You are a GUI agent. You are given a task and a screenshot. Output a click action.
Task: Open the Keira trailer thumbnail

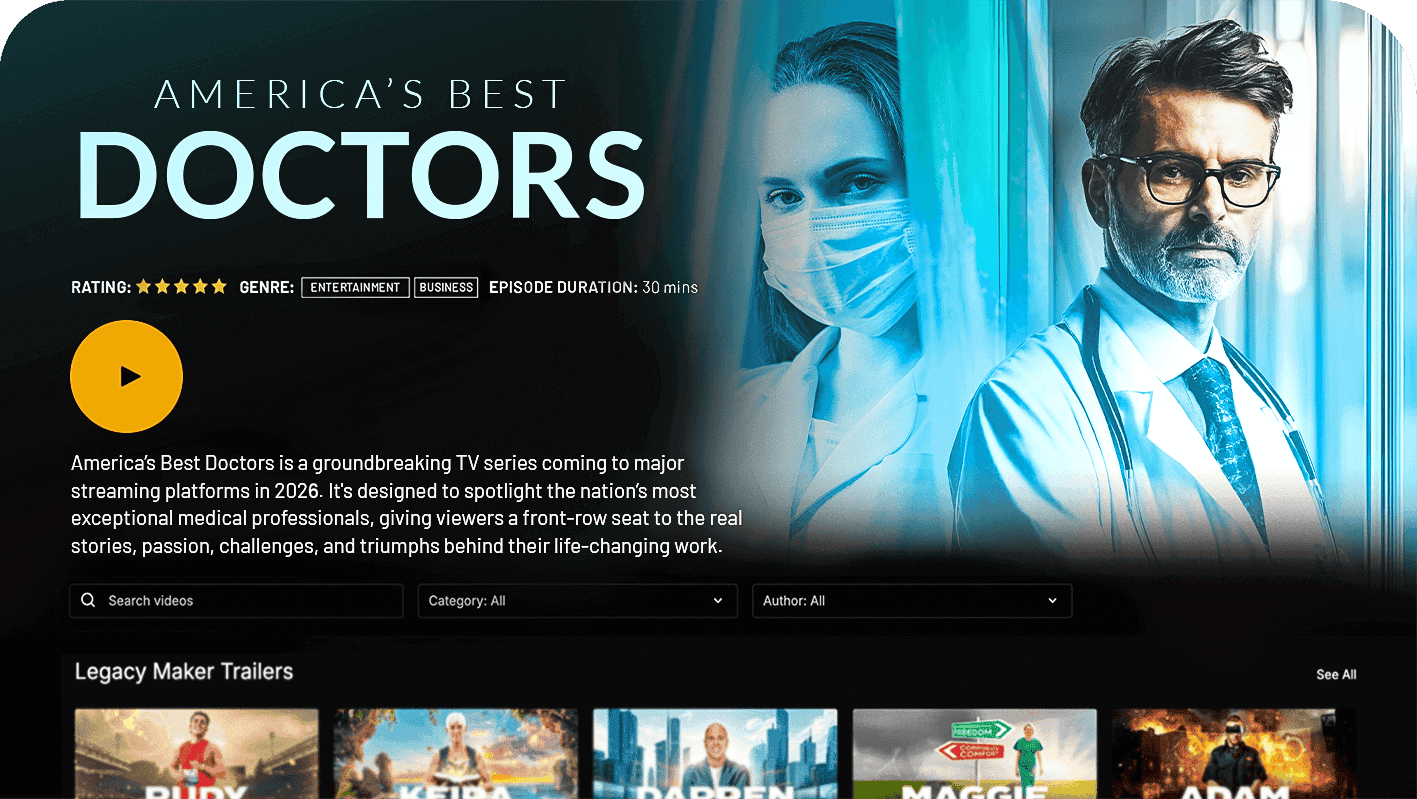tap(456, 753)
